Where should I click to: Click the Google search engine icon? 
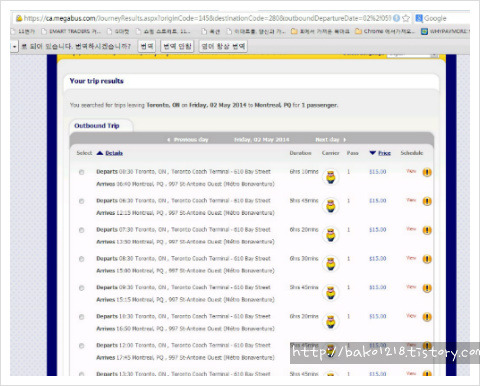click(x=419, y=18)
